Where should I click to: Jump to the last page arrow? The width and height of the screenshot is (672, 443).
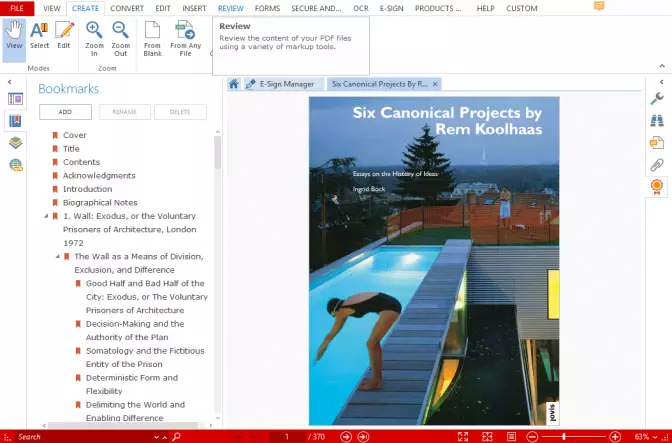point(363,437)
